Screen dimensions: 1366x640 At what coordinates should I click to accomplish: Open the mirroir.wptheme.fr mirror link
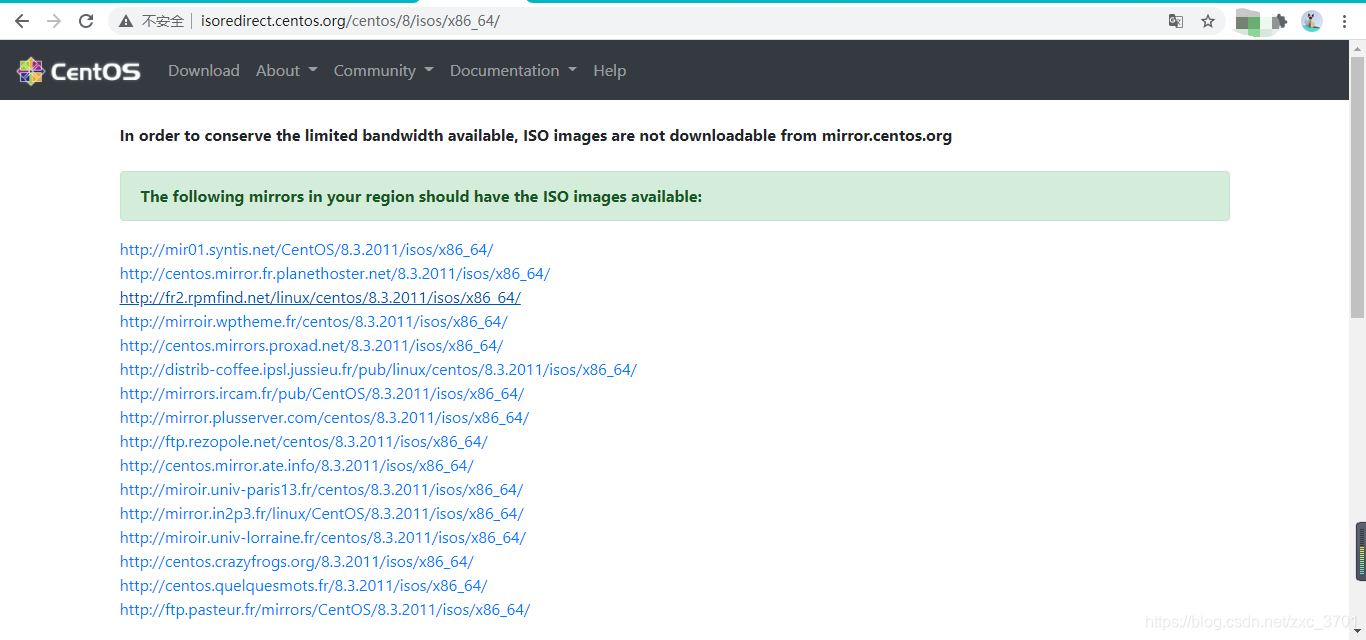tap(314, 322)
